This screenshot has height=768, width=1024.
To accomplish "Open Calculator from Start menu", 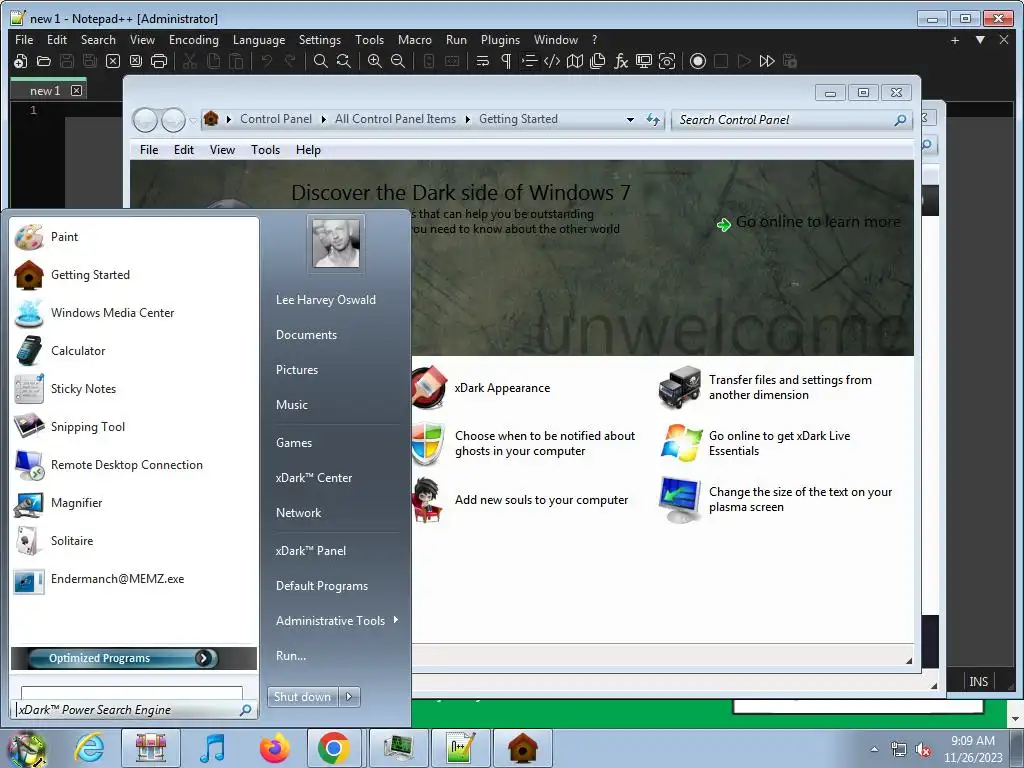I will (134, 351).
